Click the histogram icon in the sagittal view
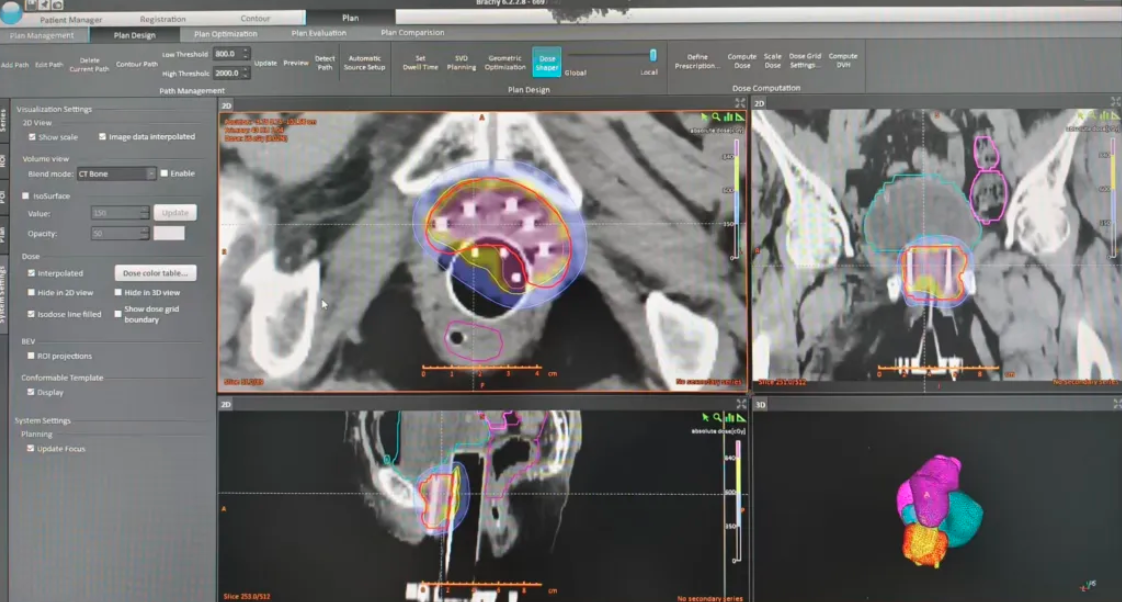The height and width of the screenshot is (602, 1122). (729, 417)
